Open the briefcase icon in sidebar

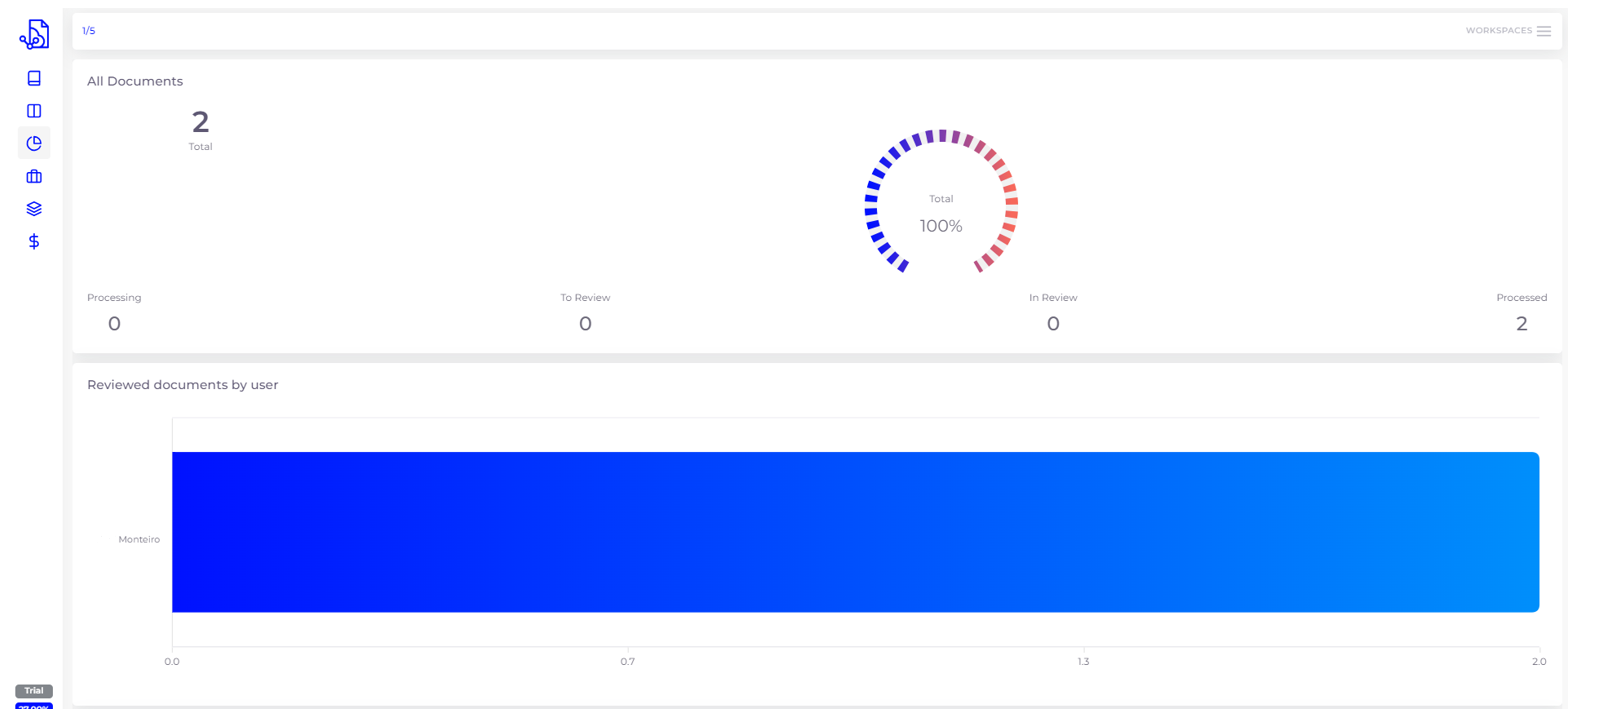pos(34,176)
